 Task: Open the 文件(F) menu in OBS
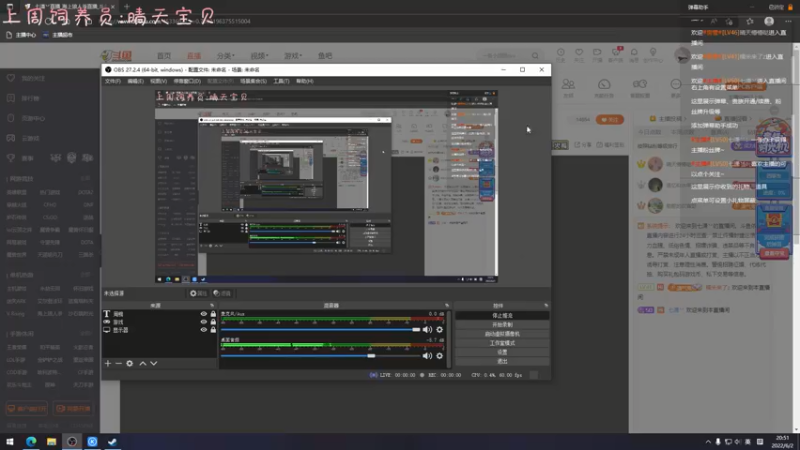(x=113, y=81)
